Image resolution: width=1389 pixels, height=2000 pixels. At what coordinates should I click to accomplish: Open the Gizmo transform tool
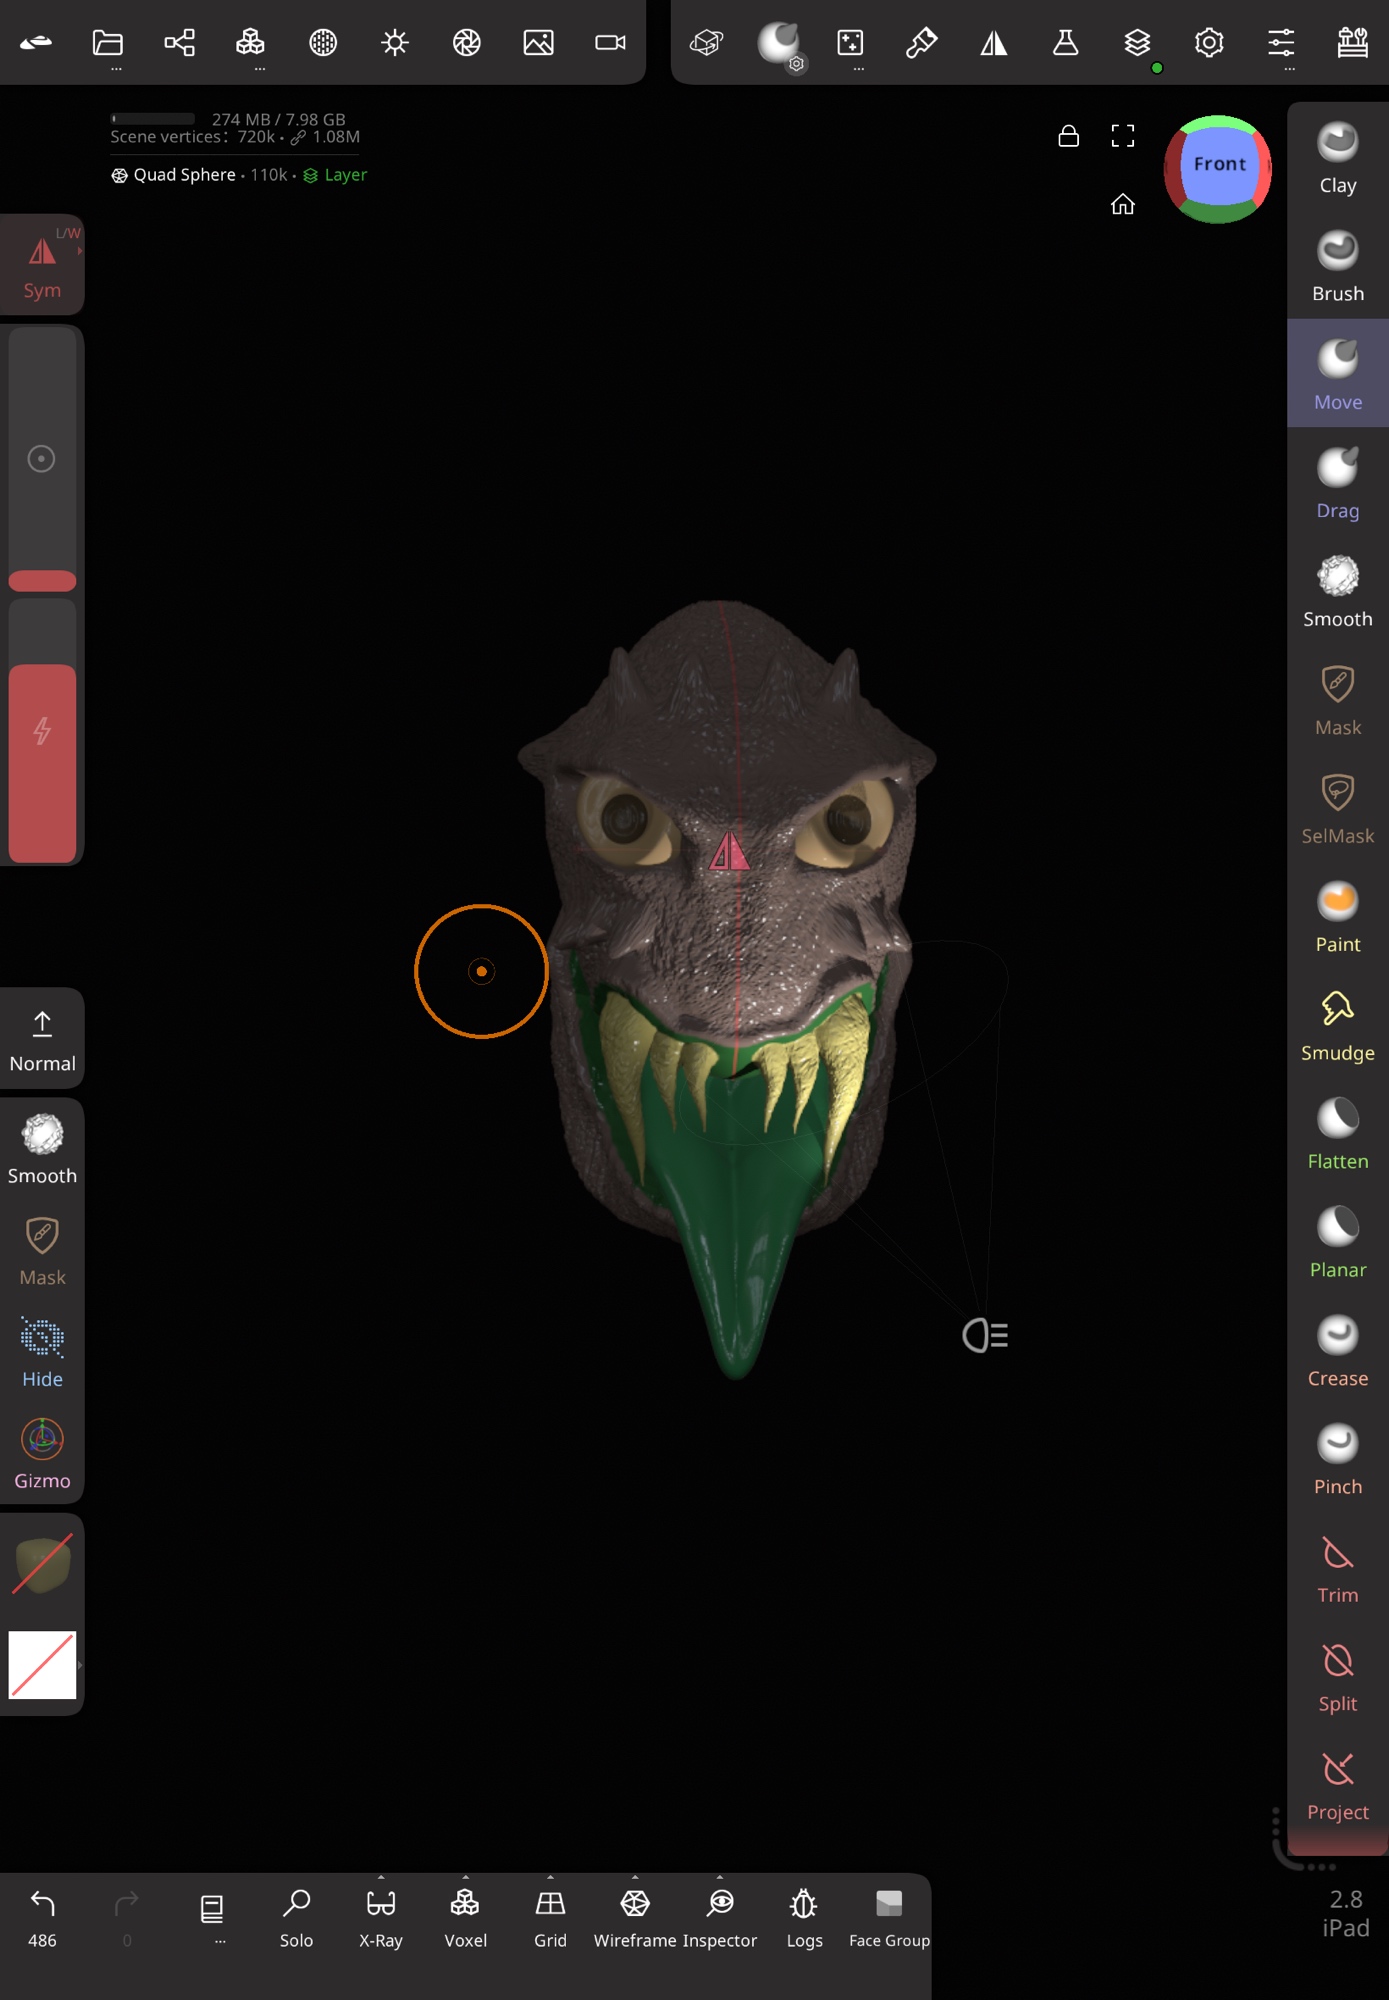point(42,1453)
